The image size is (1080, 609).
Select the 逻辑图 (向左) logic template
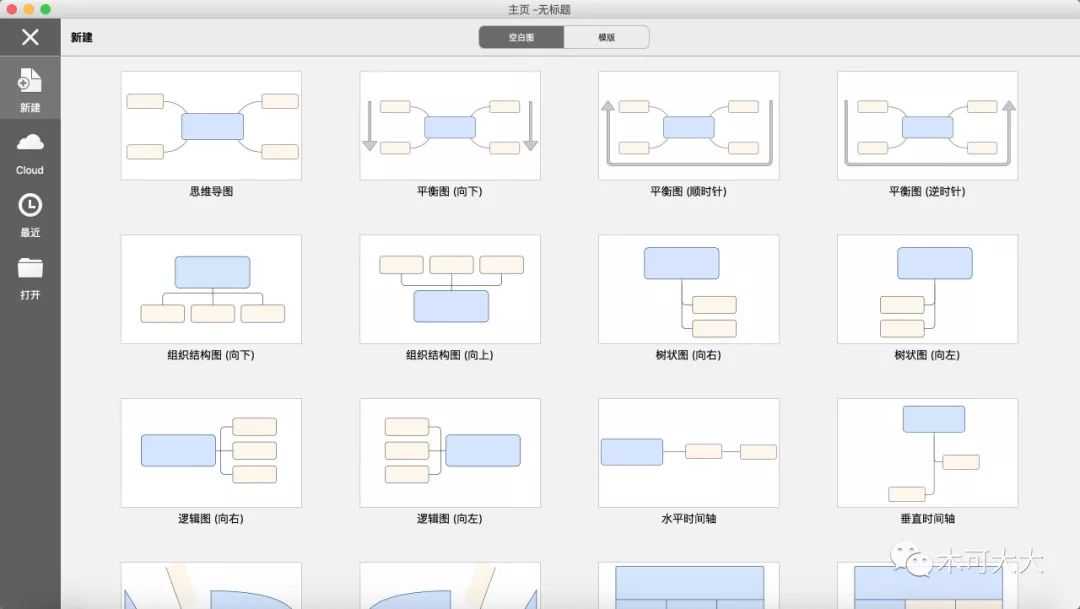click(x=450, y=453)
